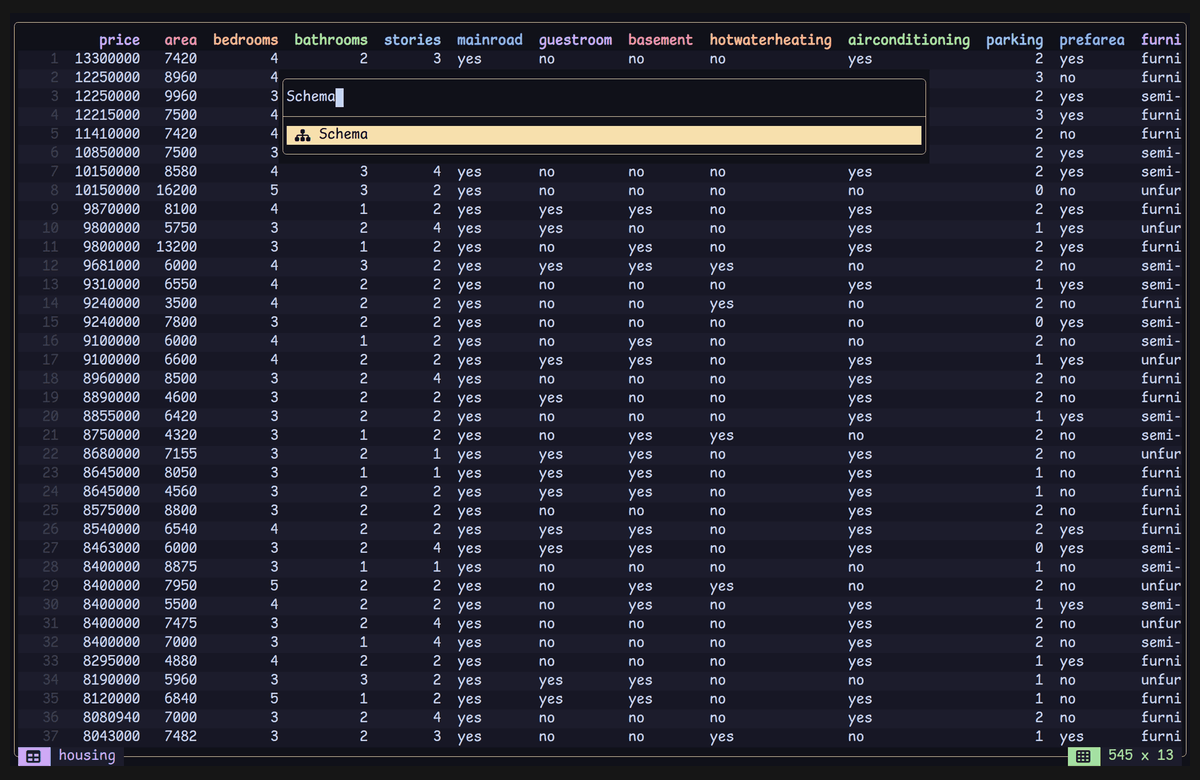
Task: Click the airconditioning column header
Action: point(909,40)
